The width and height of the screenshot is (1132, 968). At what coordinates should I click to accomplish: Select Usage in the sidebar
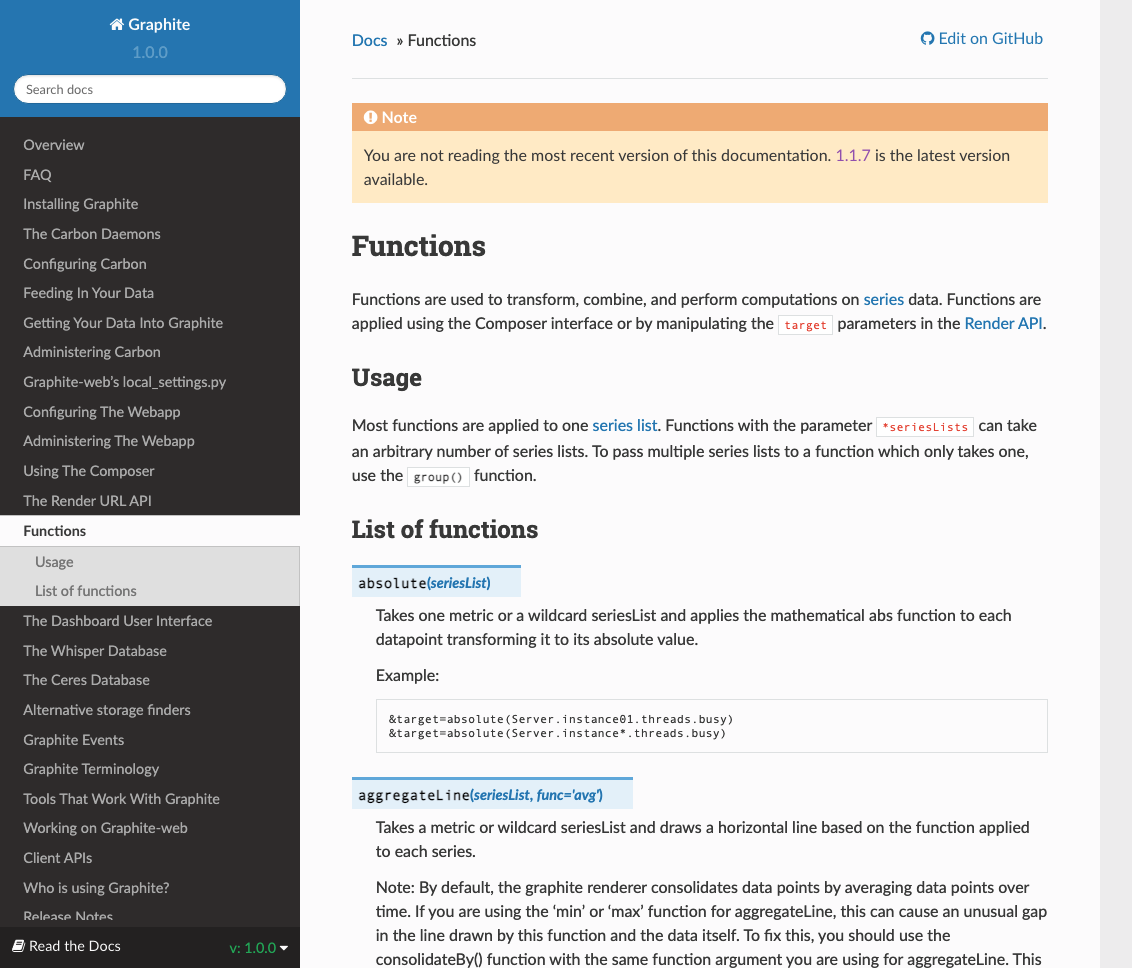(52, 562)
